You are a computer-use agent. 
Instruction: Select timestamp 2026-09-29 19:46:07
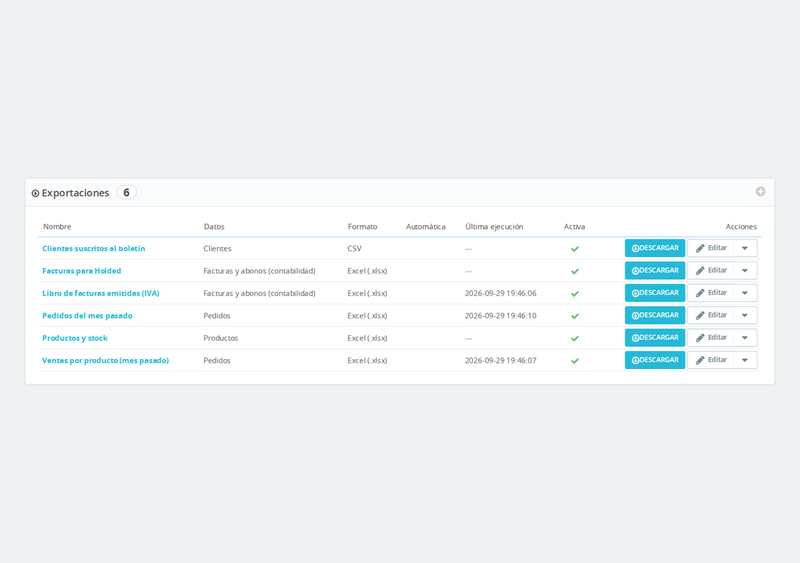point(501,360)
